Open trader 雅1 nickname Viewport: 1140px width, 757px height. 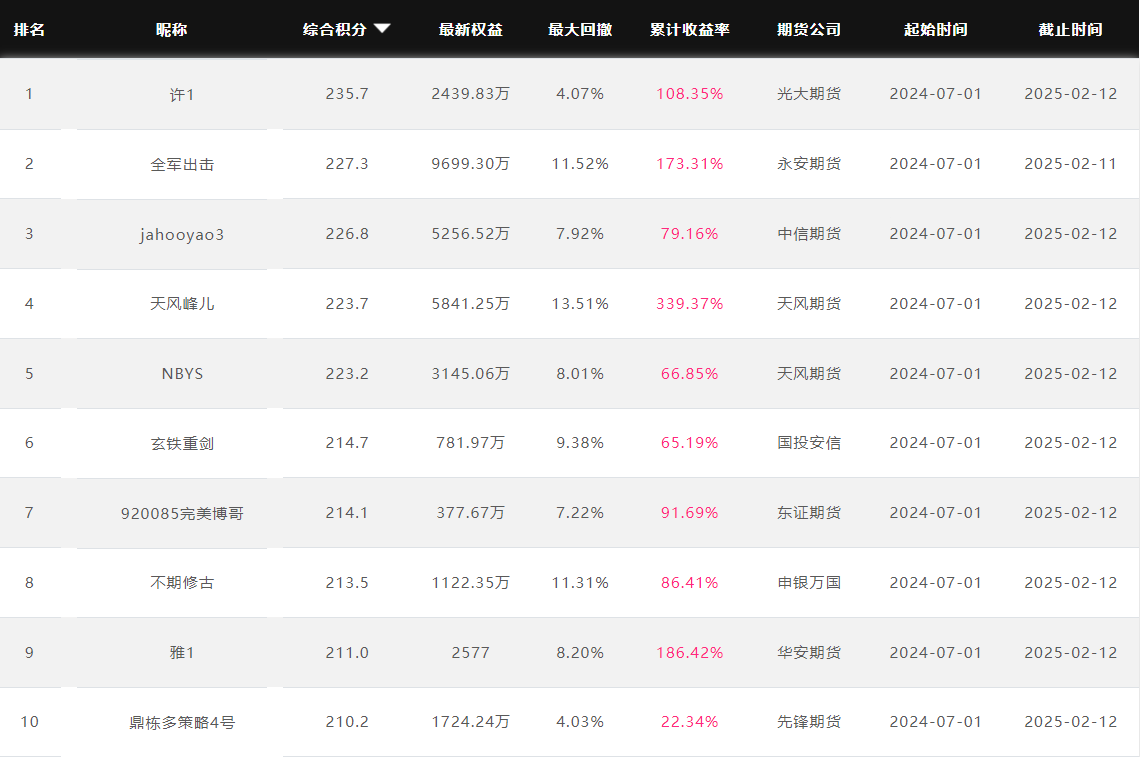pos(182,653)
